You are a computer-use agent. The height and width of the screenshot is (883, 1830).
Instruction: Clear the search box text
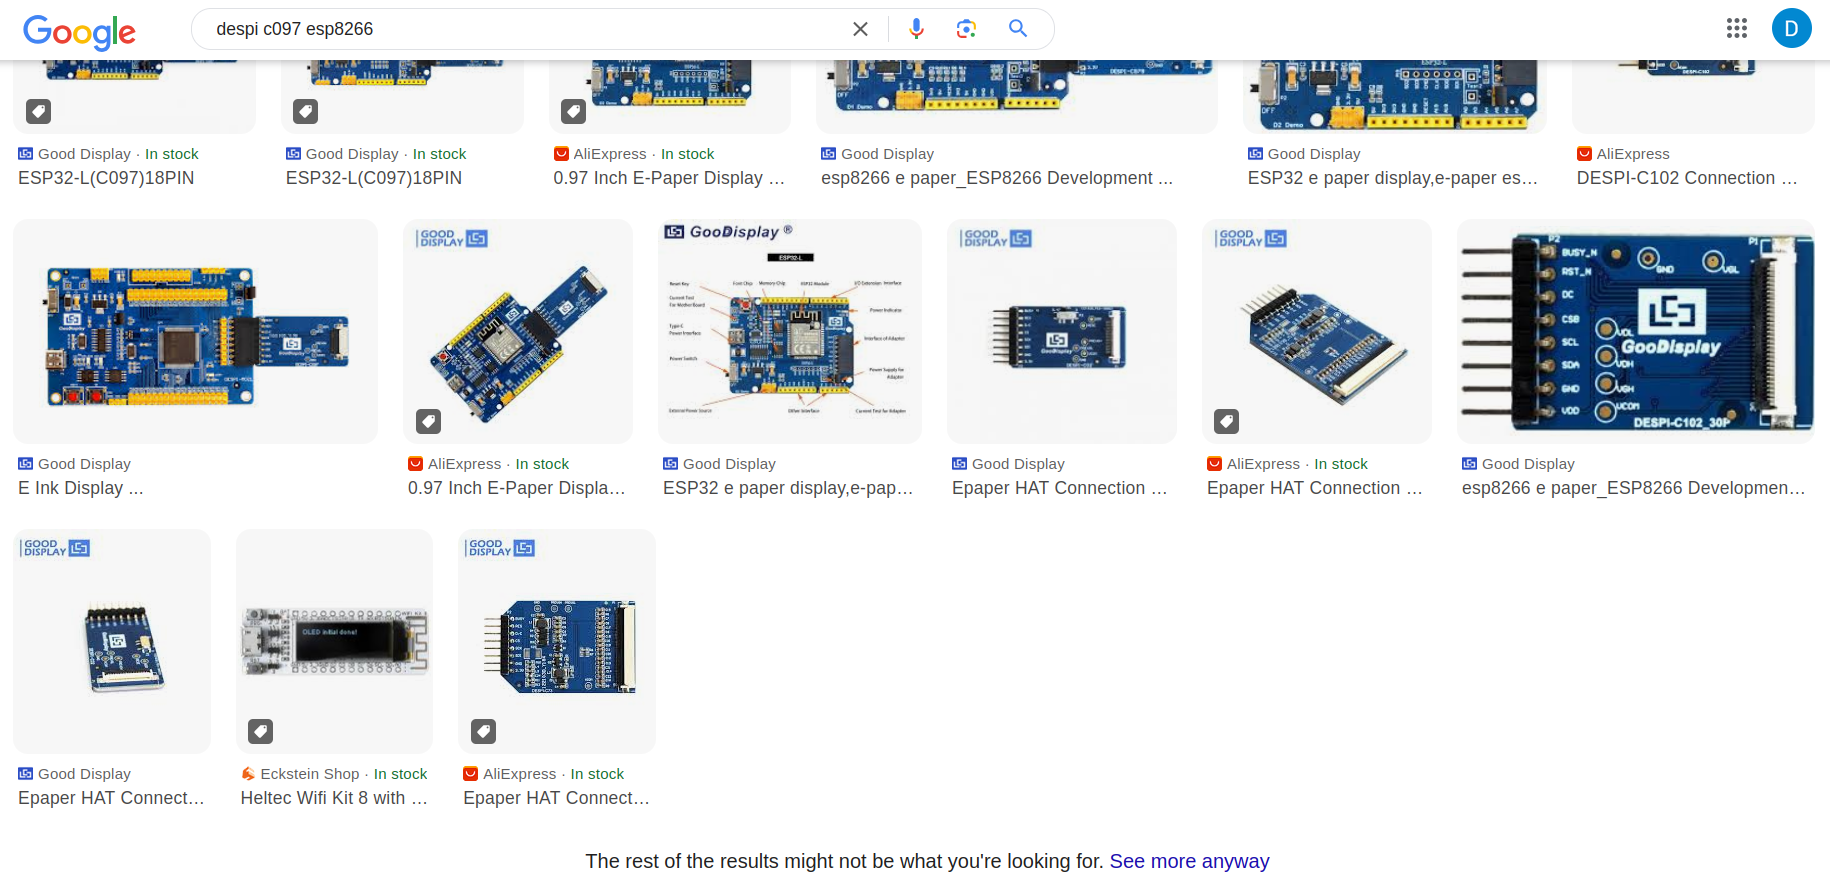[x=860, y=29]
